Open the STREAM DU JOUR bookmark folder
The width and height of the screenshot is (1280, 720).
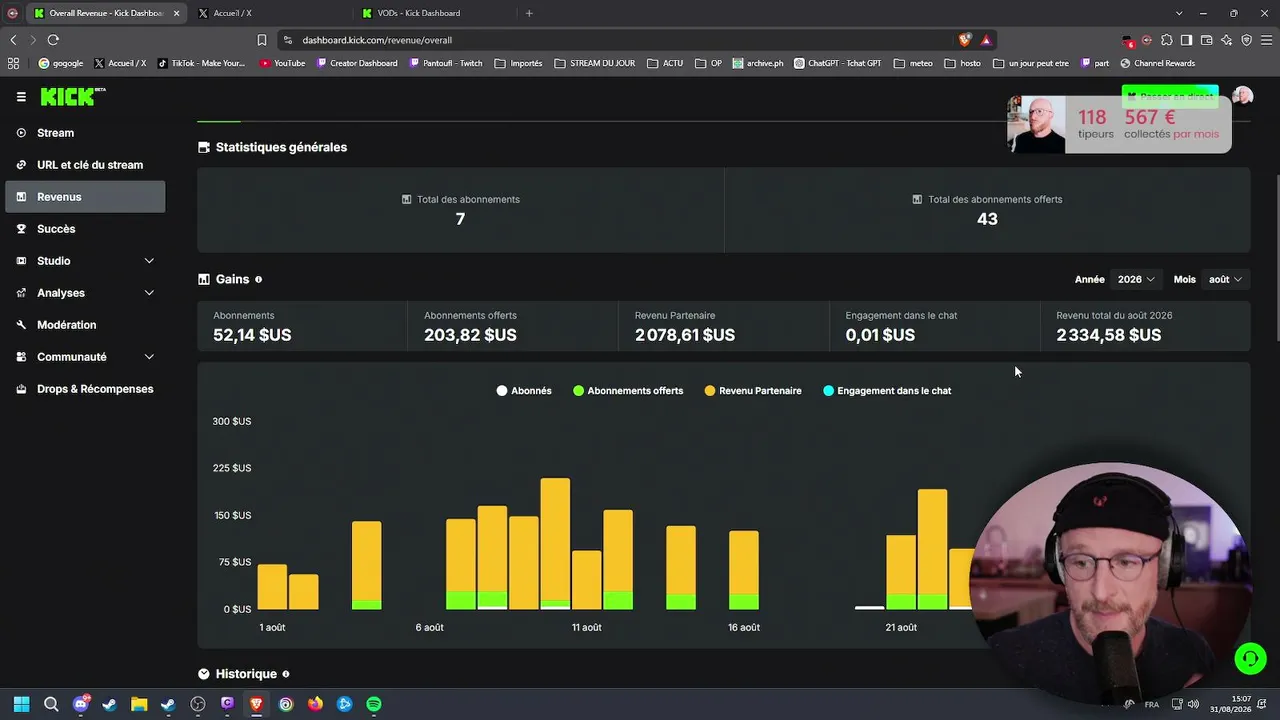pyautogui.click(x=594, y=63)
